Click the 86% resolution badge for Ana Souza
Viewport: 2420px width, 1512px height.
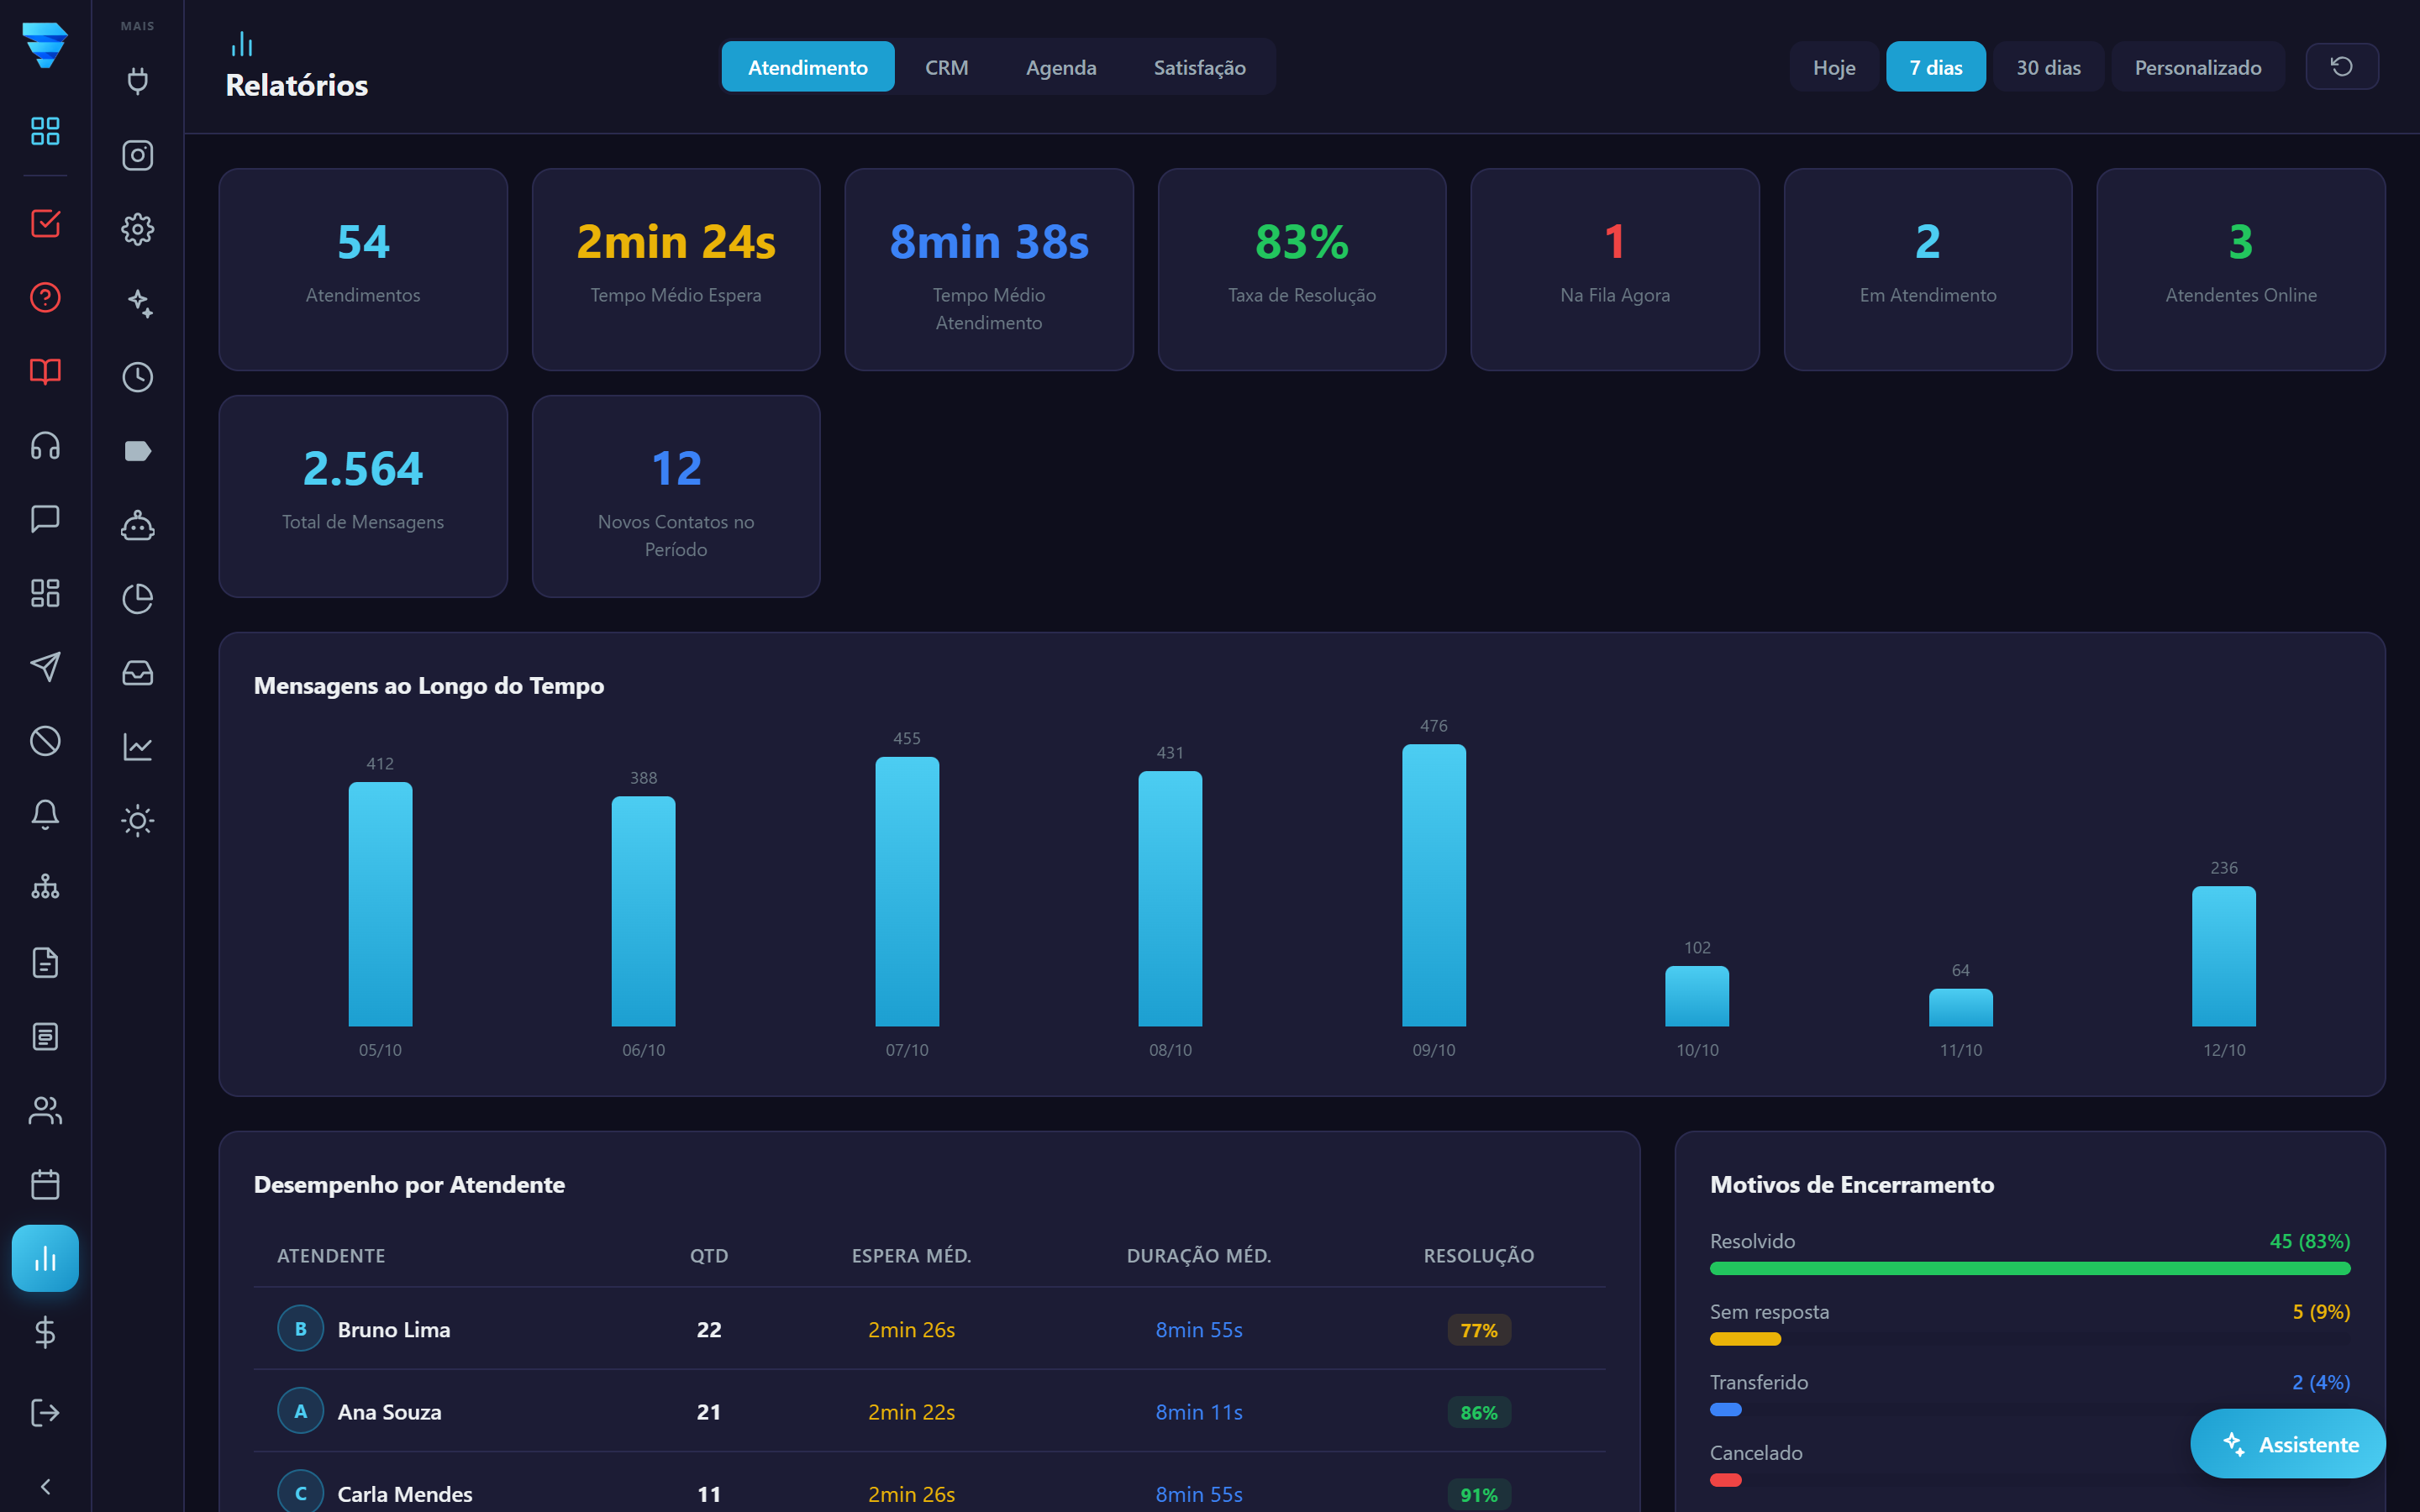[x=1478, y=1412]
